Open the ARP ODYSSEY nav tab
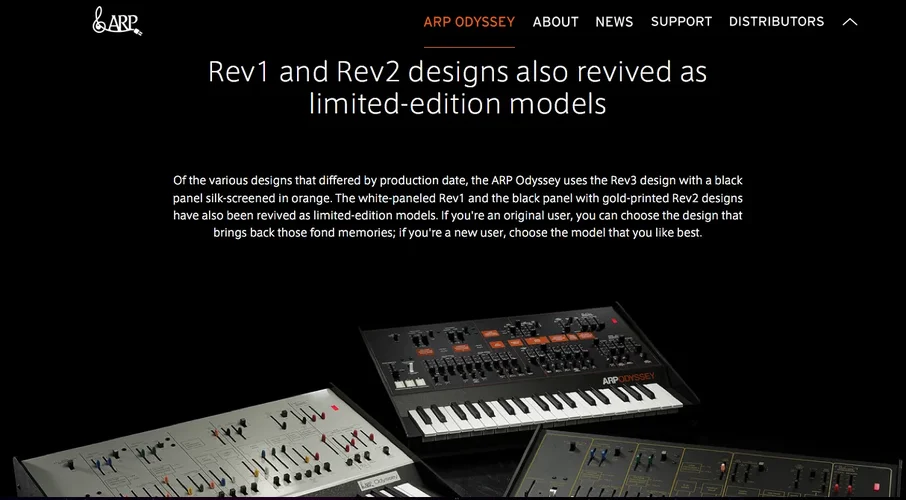906x500 pixels. click(x=469, y=22)
